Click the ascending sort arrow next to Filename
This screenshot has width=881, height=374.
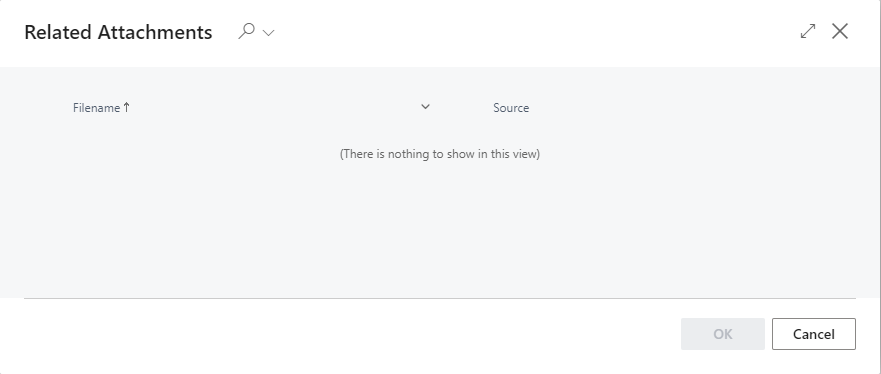pyautogui.click(x=126, y=107)
